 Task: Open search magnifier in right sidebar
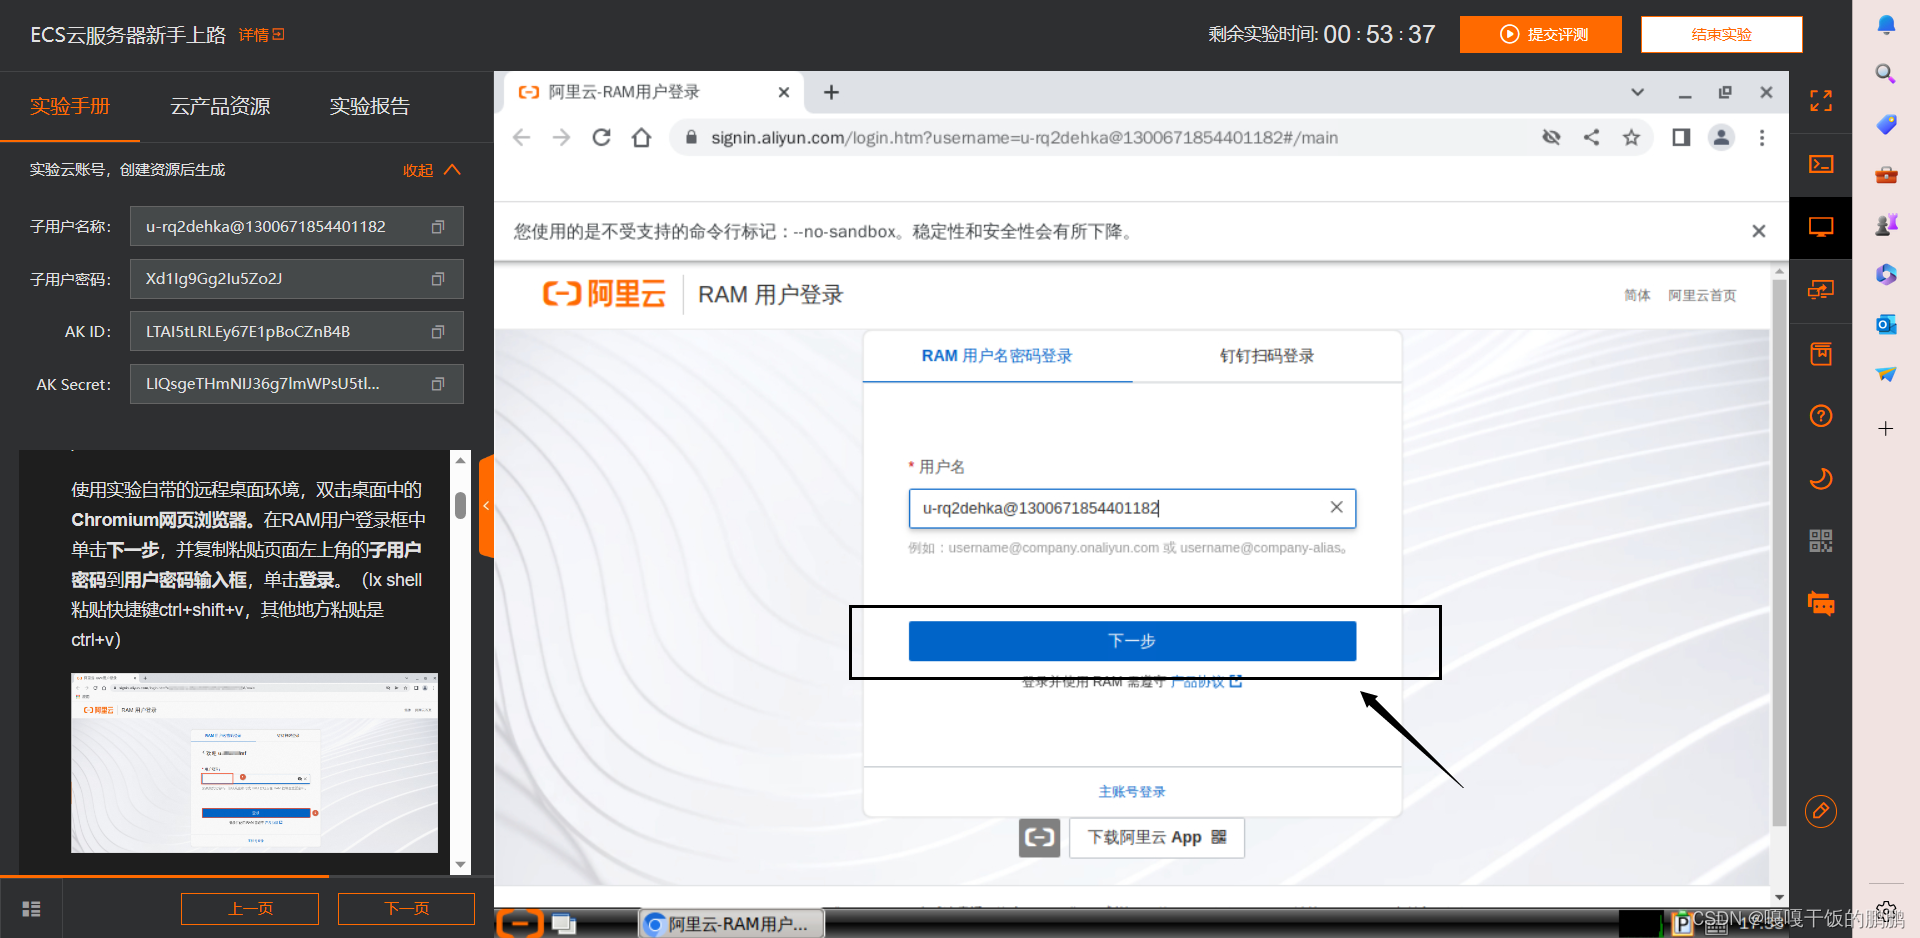[x=1886, y=74]
